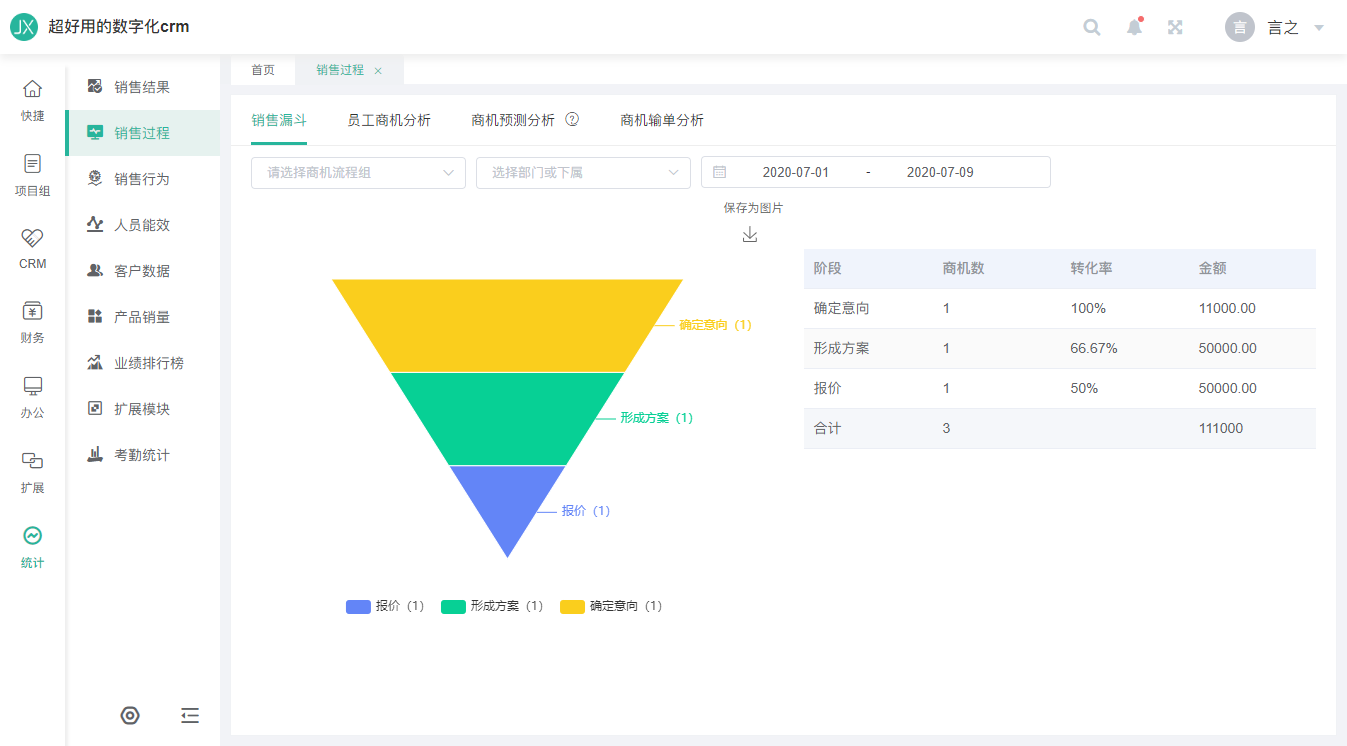
Task: Click the search magnifier icon
Action: [1092, 27]
